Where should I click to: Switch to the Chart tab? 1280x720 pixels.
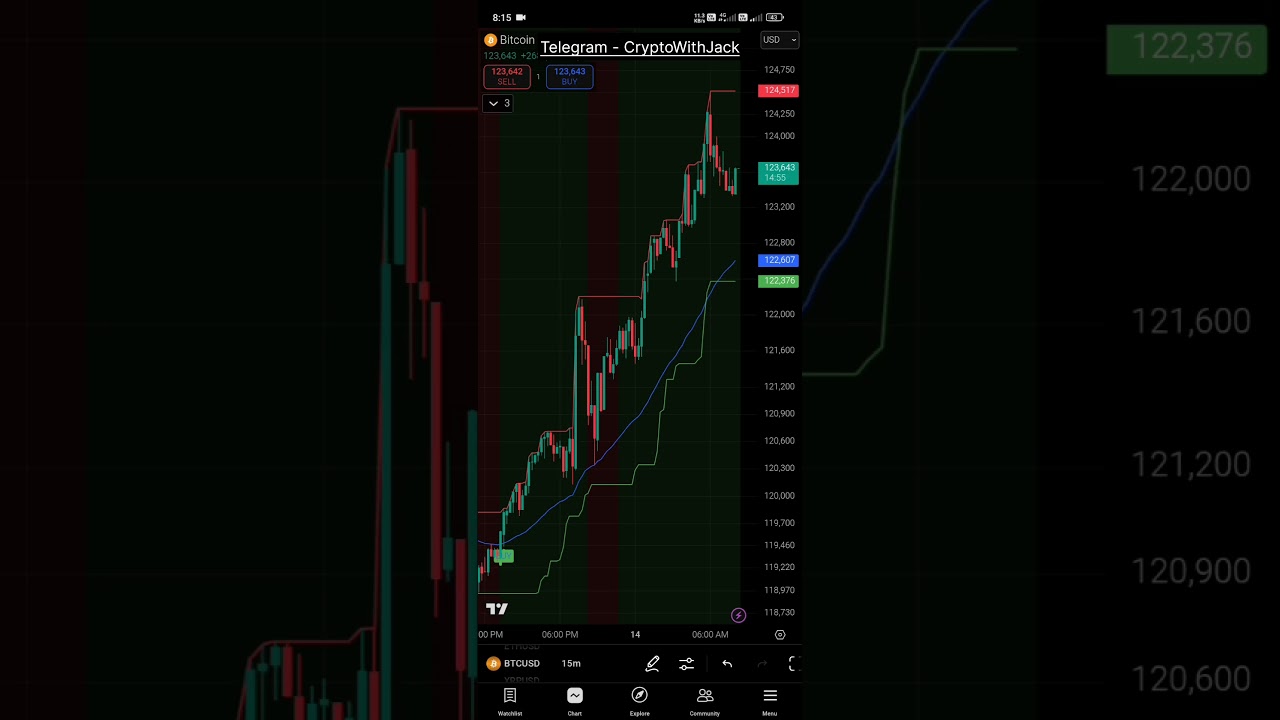(x=575, y=702)
